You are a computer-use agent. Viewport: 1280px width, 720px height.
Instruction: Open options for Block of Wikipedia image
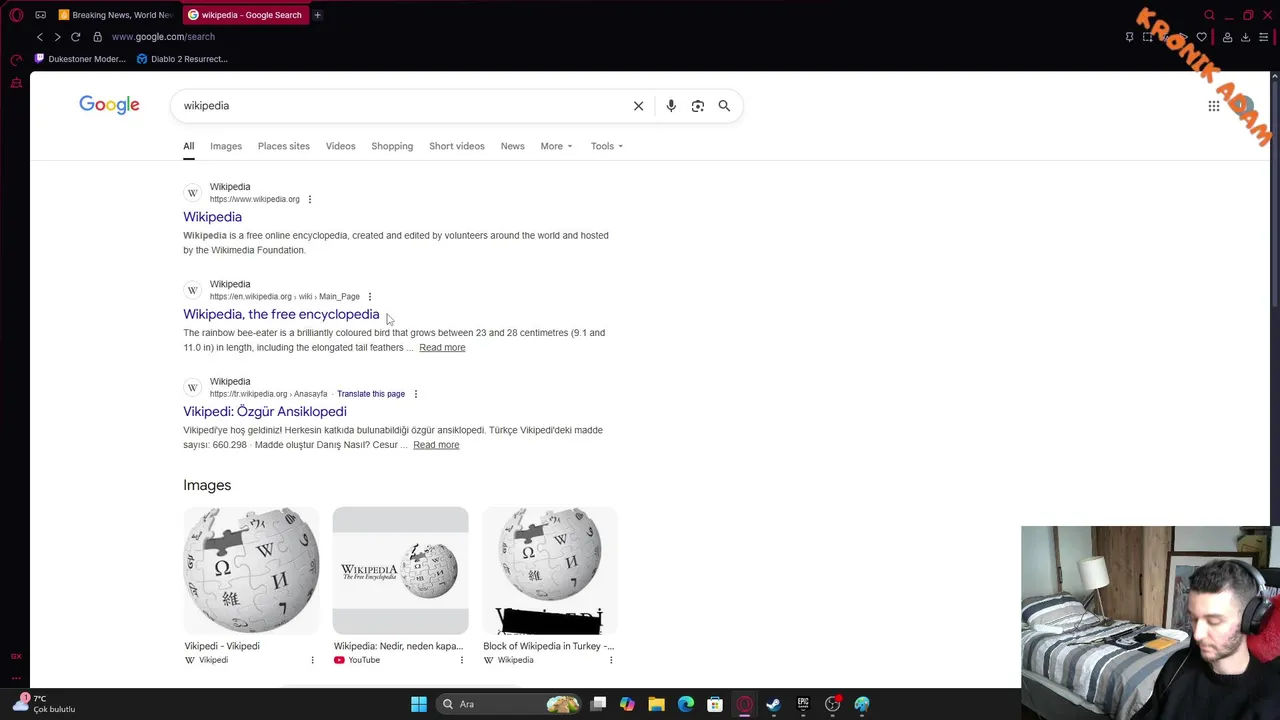coord(611,660)
